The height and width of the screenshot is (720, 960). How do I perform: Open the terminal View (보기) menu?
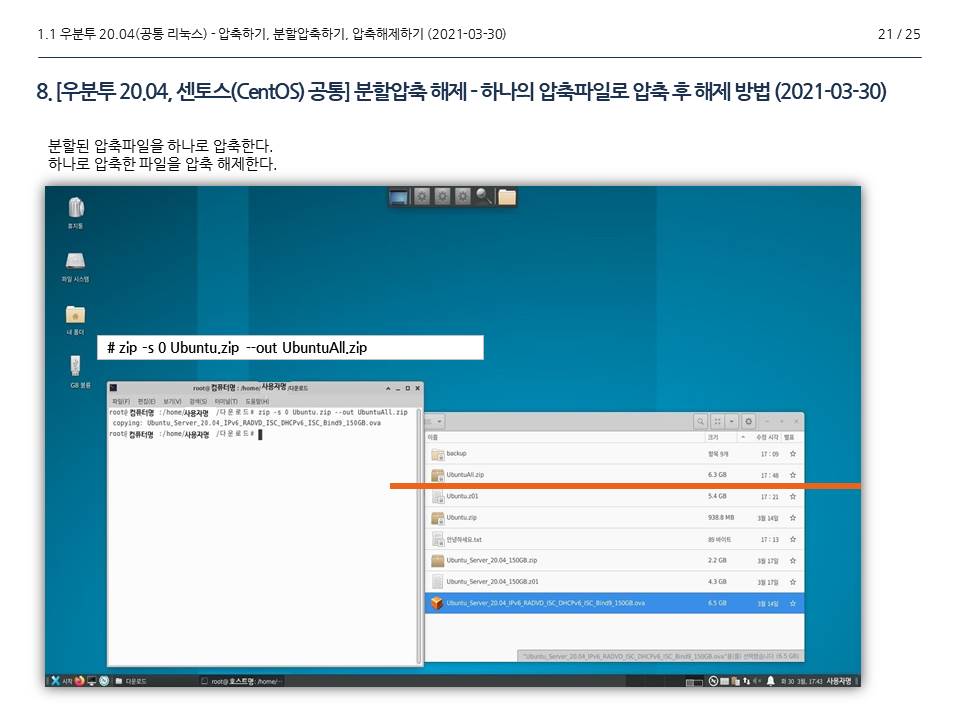(172, 402)
